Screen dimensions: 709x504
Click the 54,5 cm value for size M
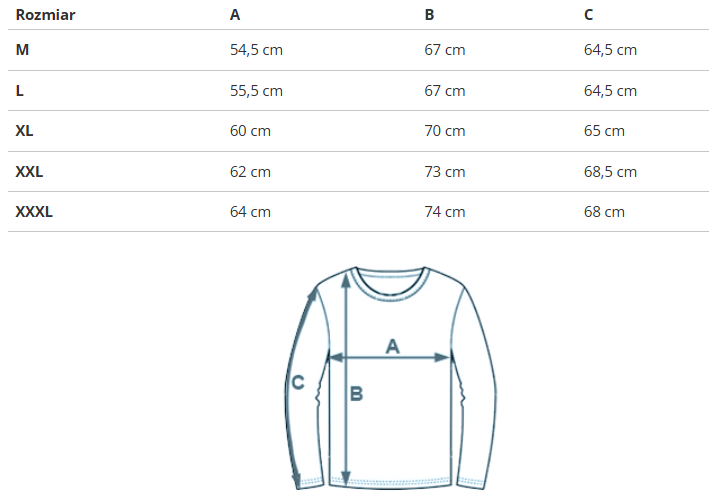tap(256, 50)
